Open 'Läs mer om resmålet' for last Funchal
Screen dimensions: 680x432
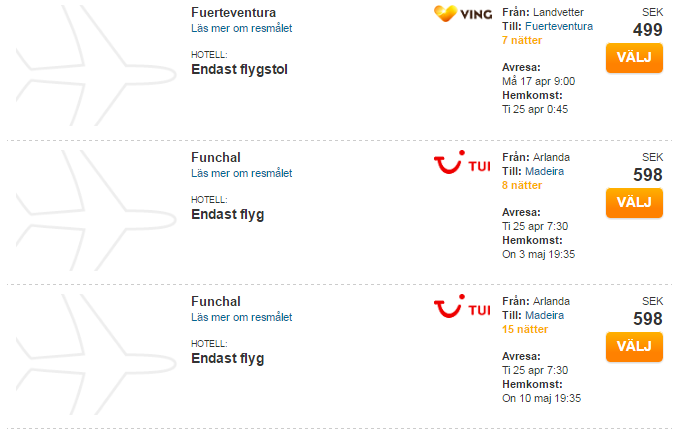[242, 317]
